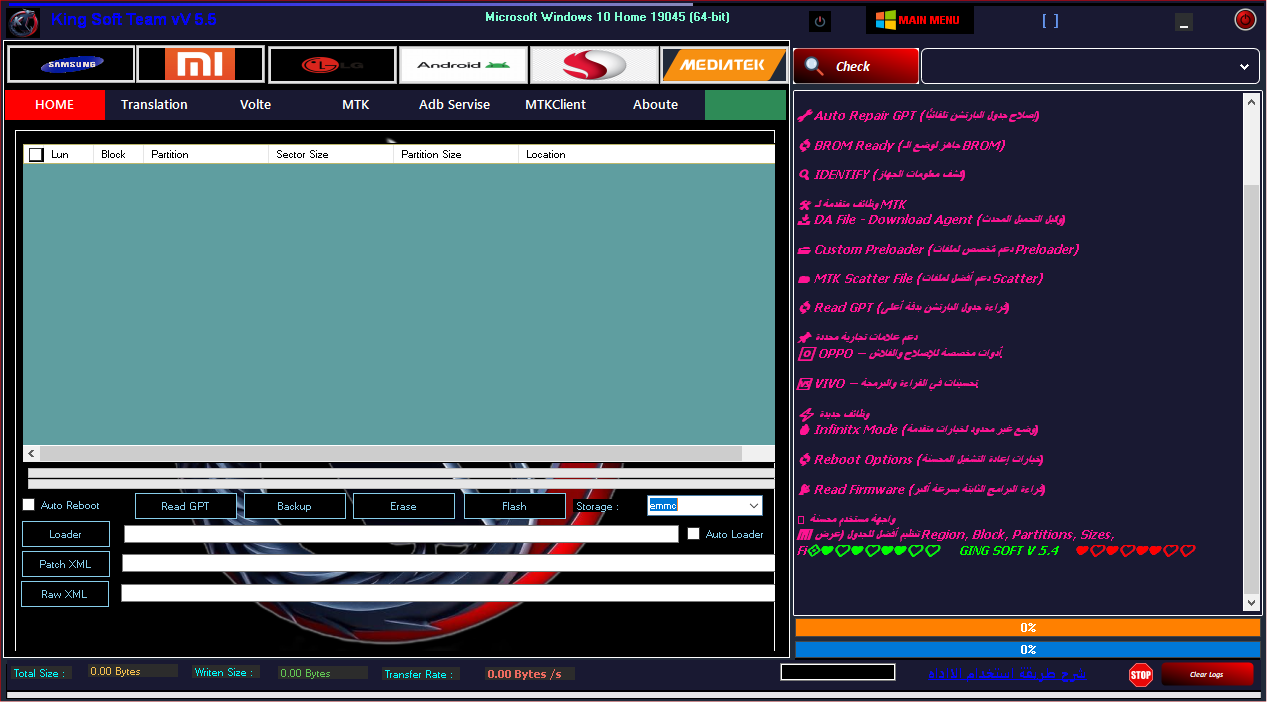Viewport: 1267px width, 702px height.
Task: Click the Read GPT button
Action: point(186,506)
